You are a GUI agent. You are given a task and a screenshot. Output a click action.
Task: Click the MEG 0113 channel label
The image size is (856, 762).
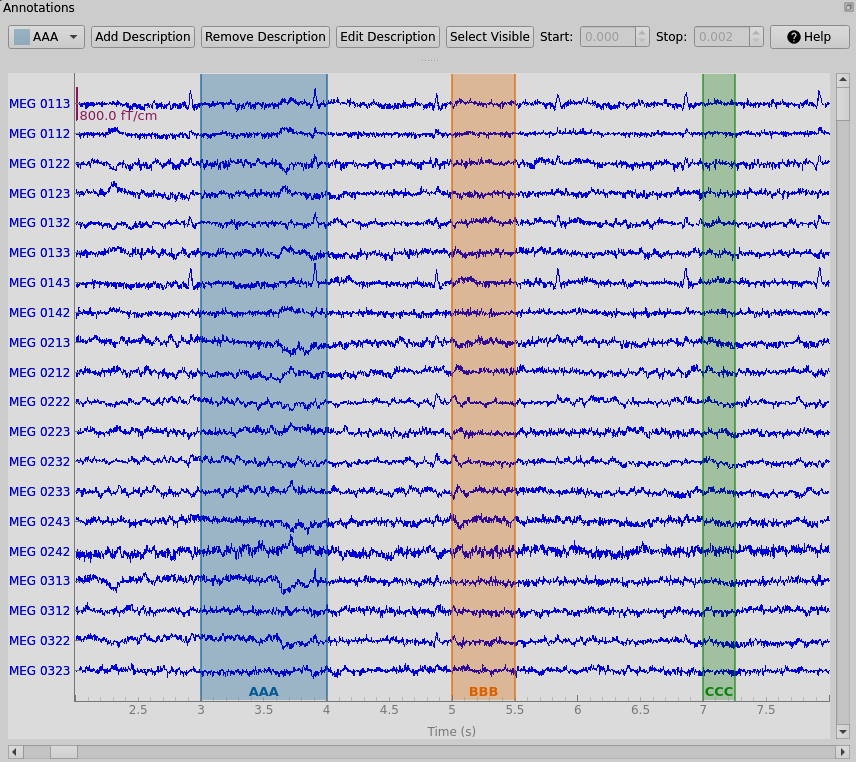coord(40,103)
